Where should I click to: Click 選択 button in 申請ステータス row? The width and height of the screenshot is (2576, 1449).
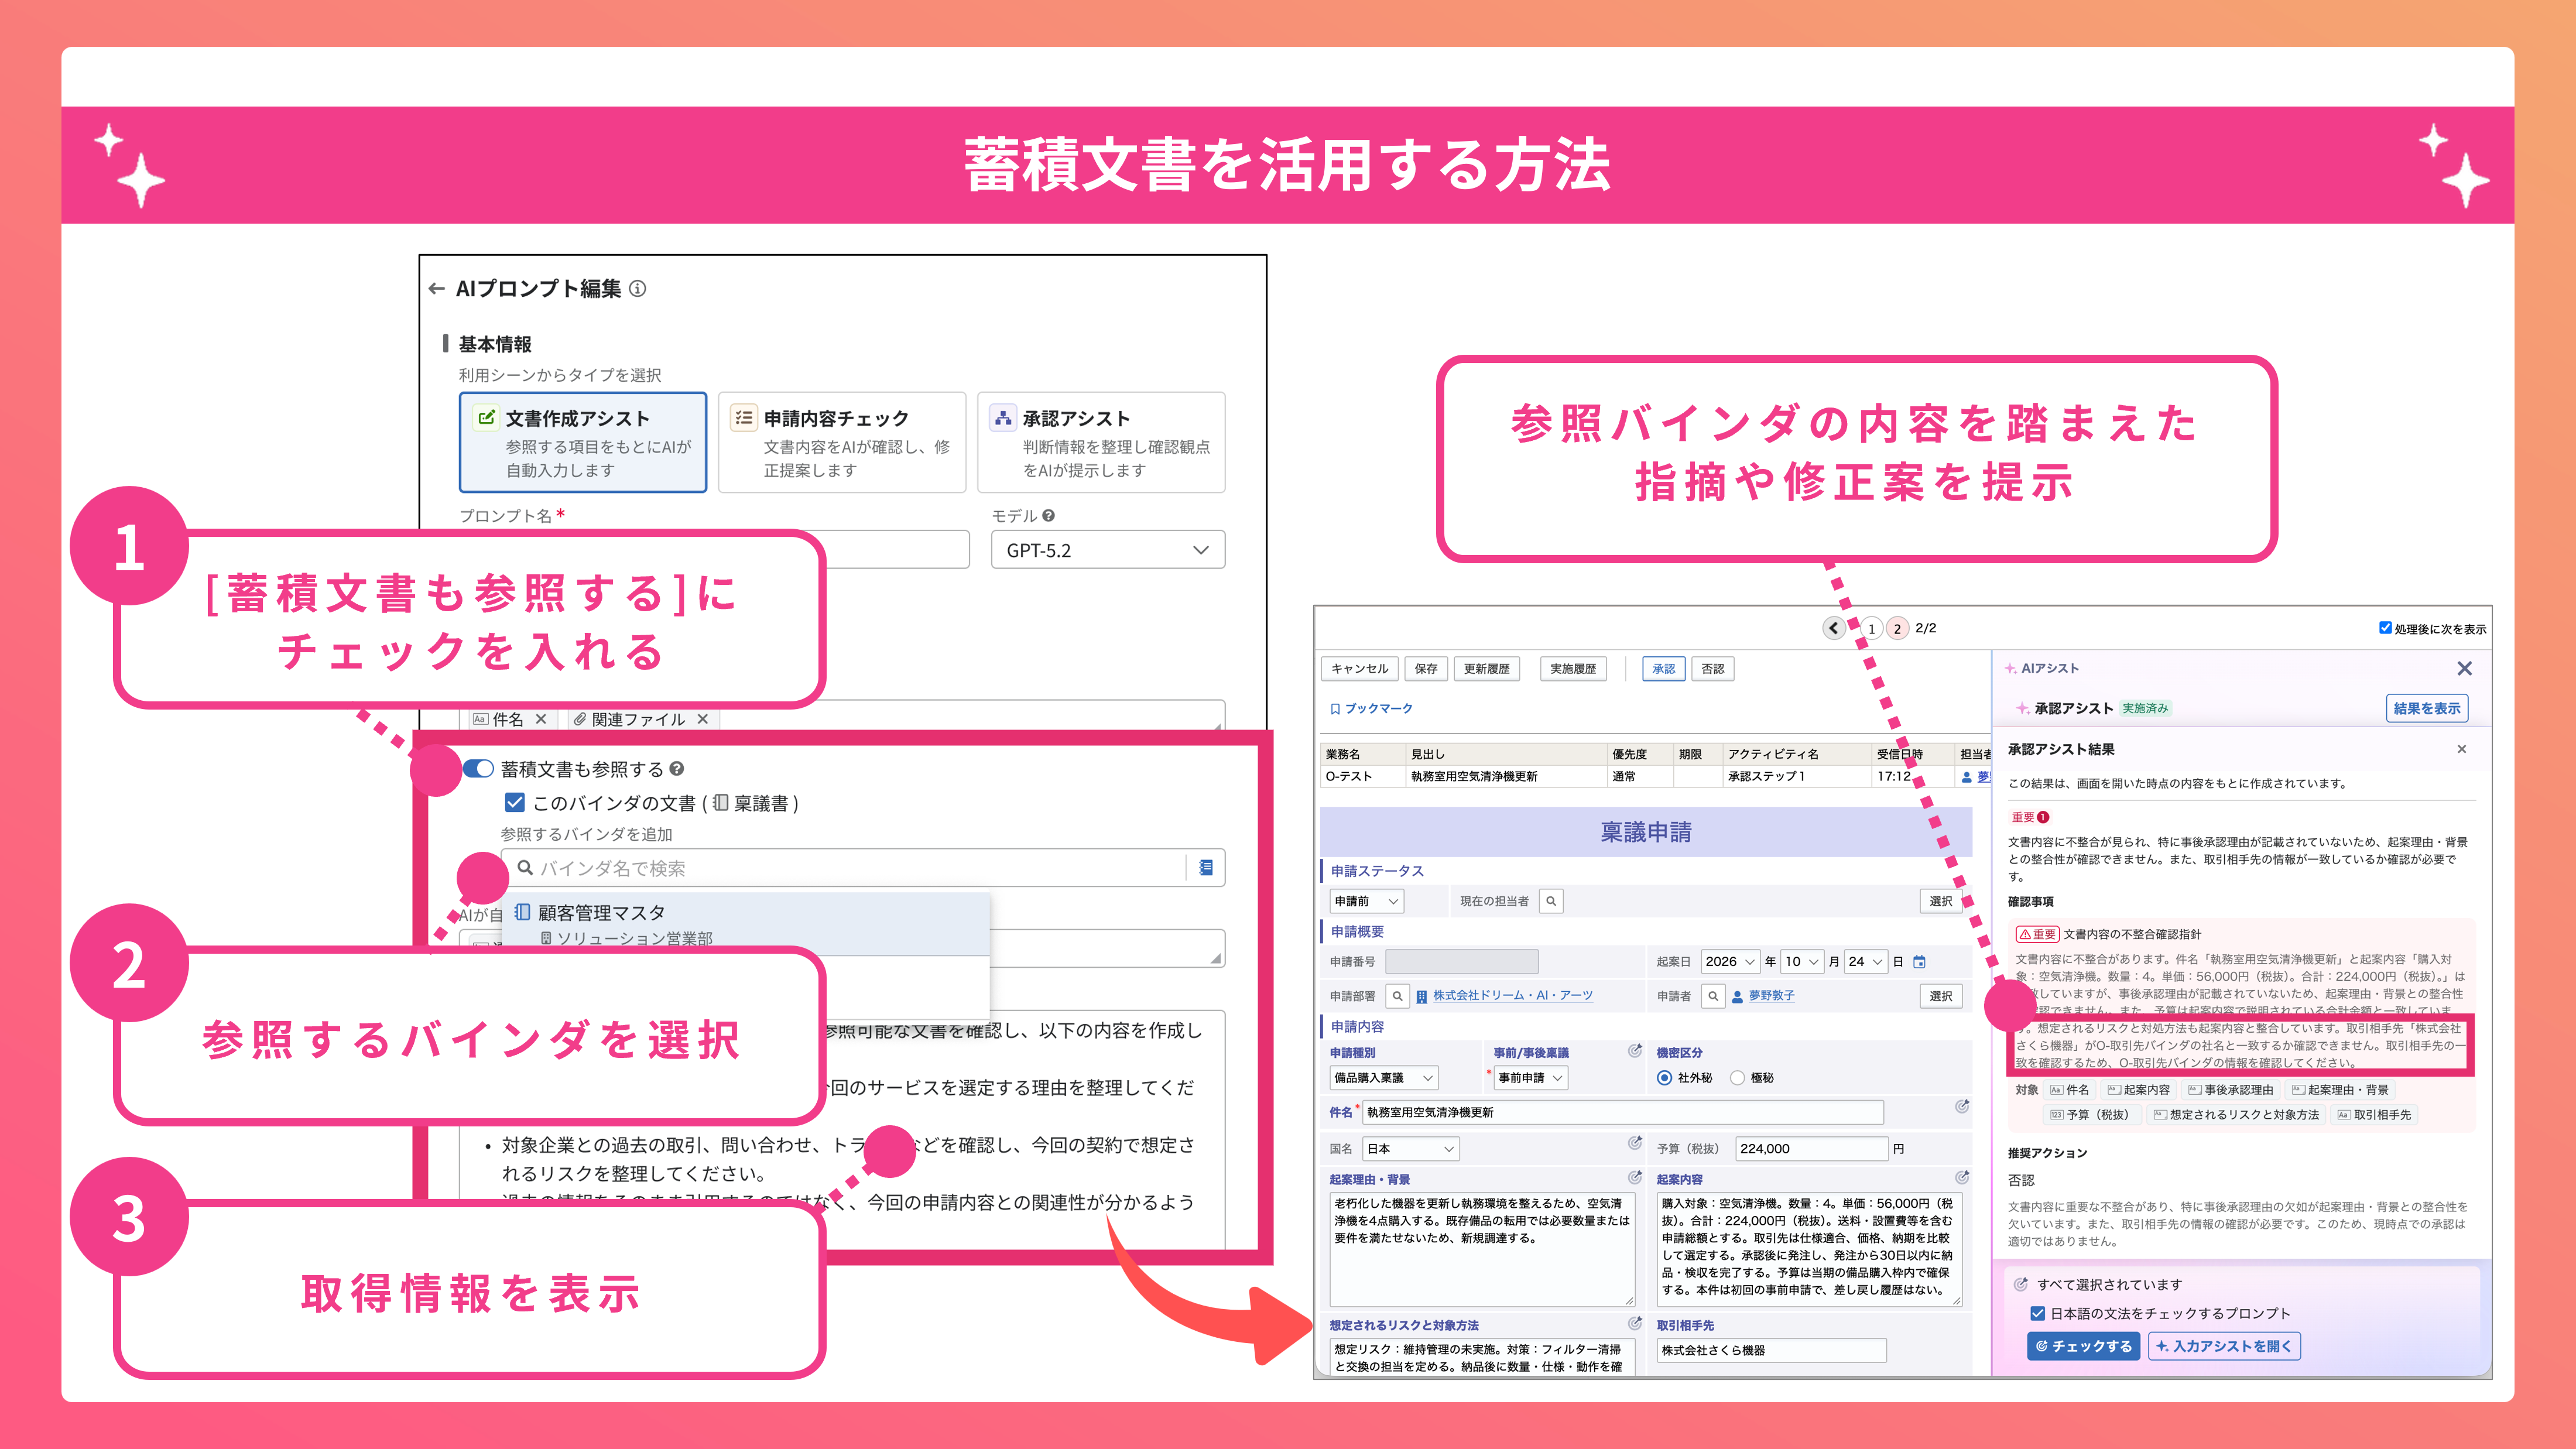click(x=1941, y=901)
